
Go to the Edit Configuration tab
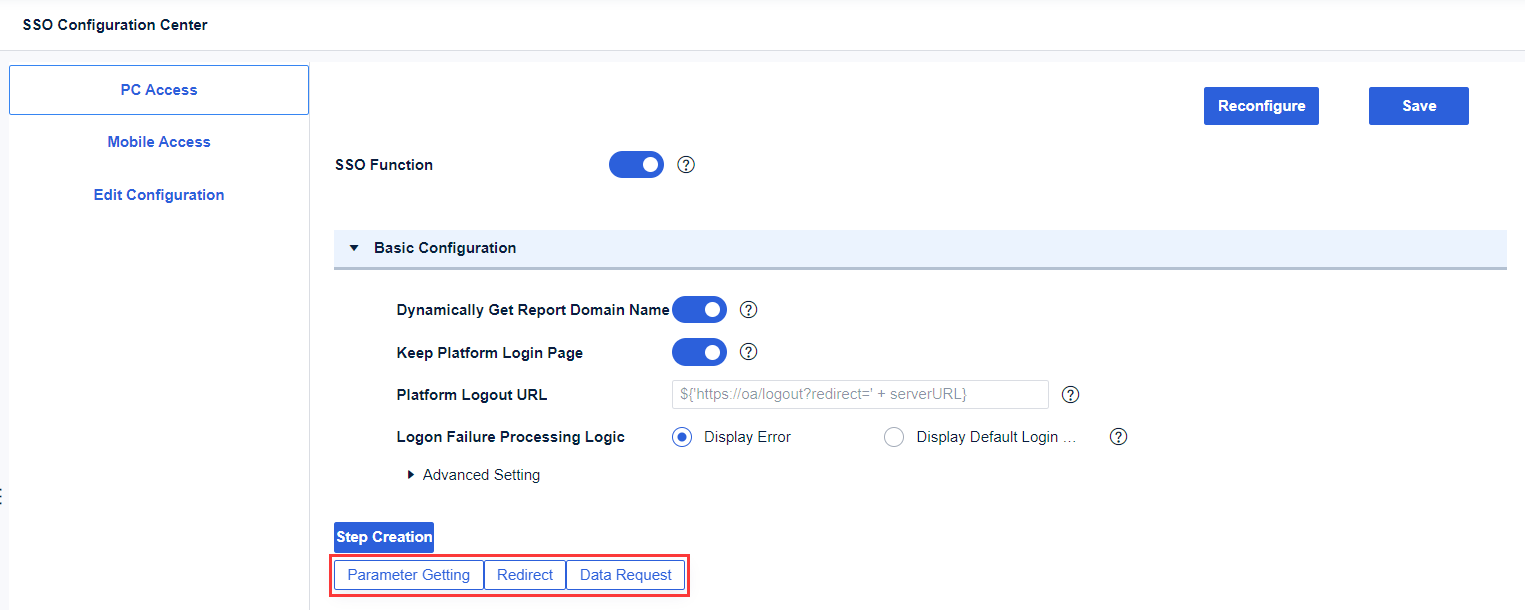(x=159, y=195)
